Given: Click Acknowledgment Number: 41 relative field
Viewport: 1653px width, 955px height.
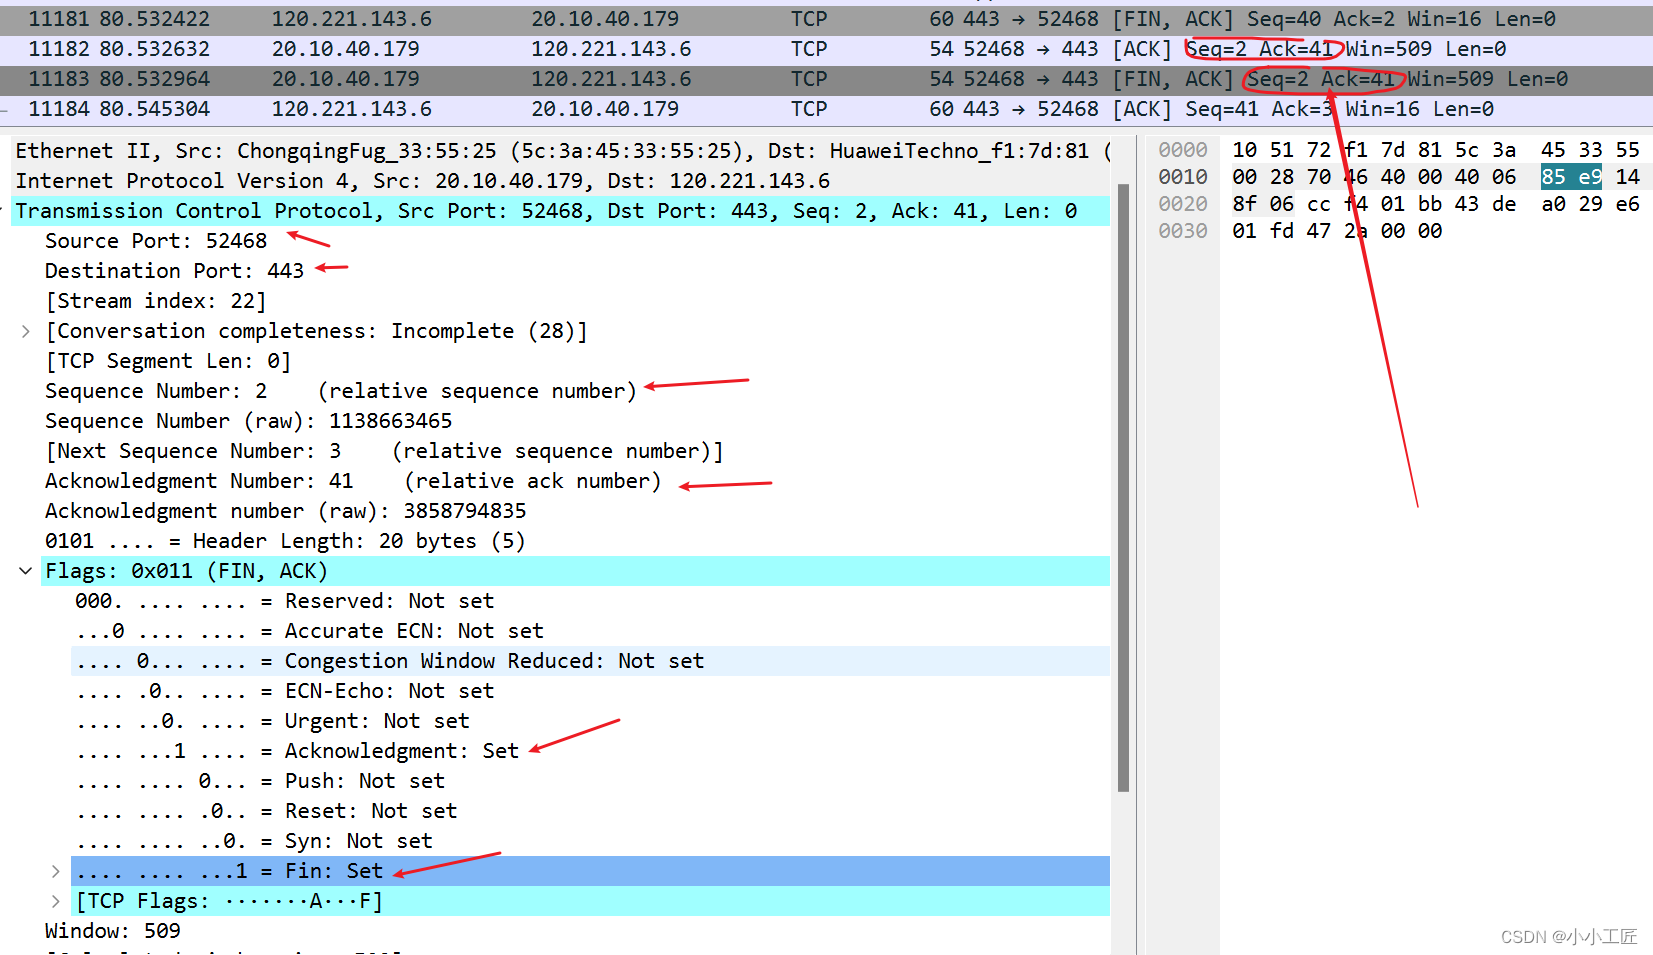Looking at the screenshot, I should tap(353, 481).
